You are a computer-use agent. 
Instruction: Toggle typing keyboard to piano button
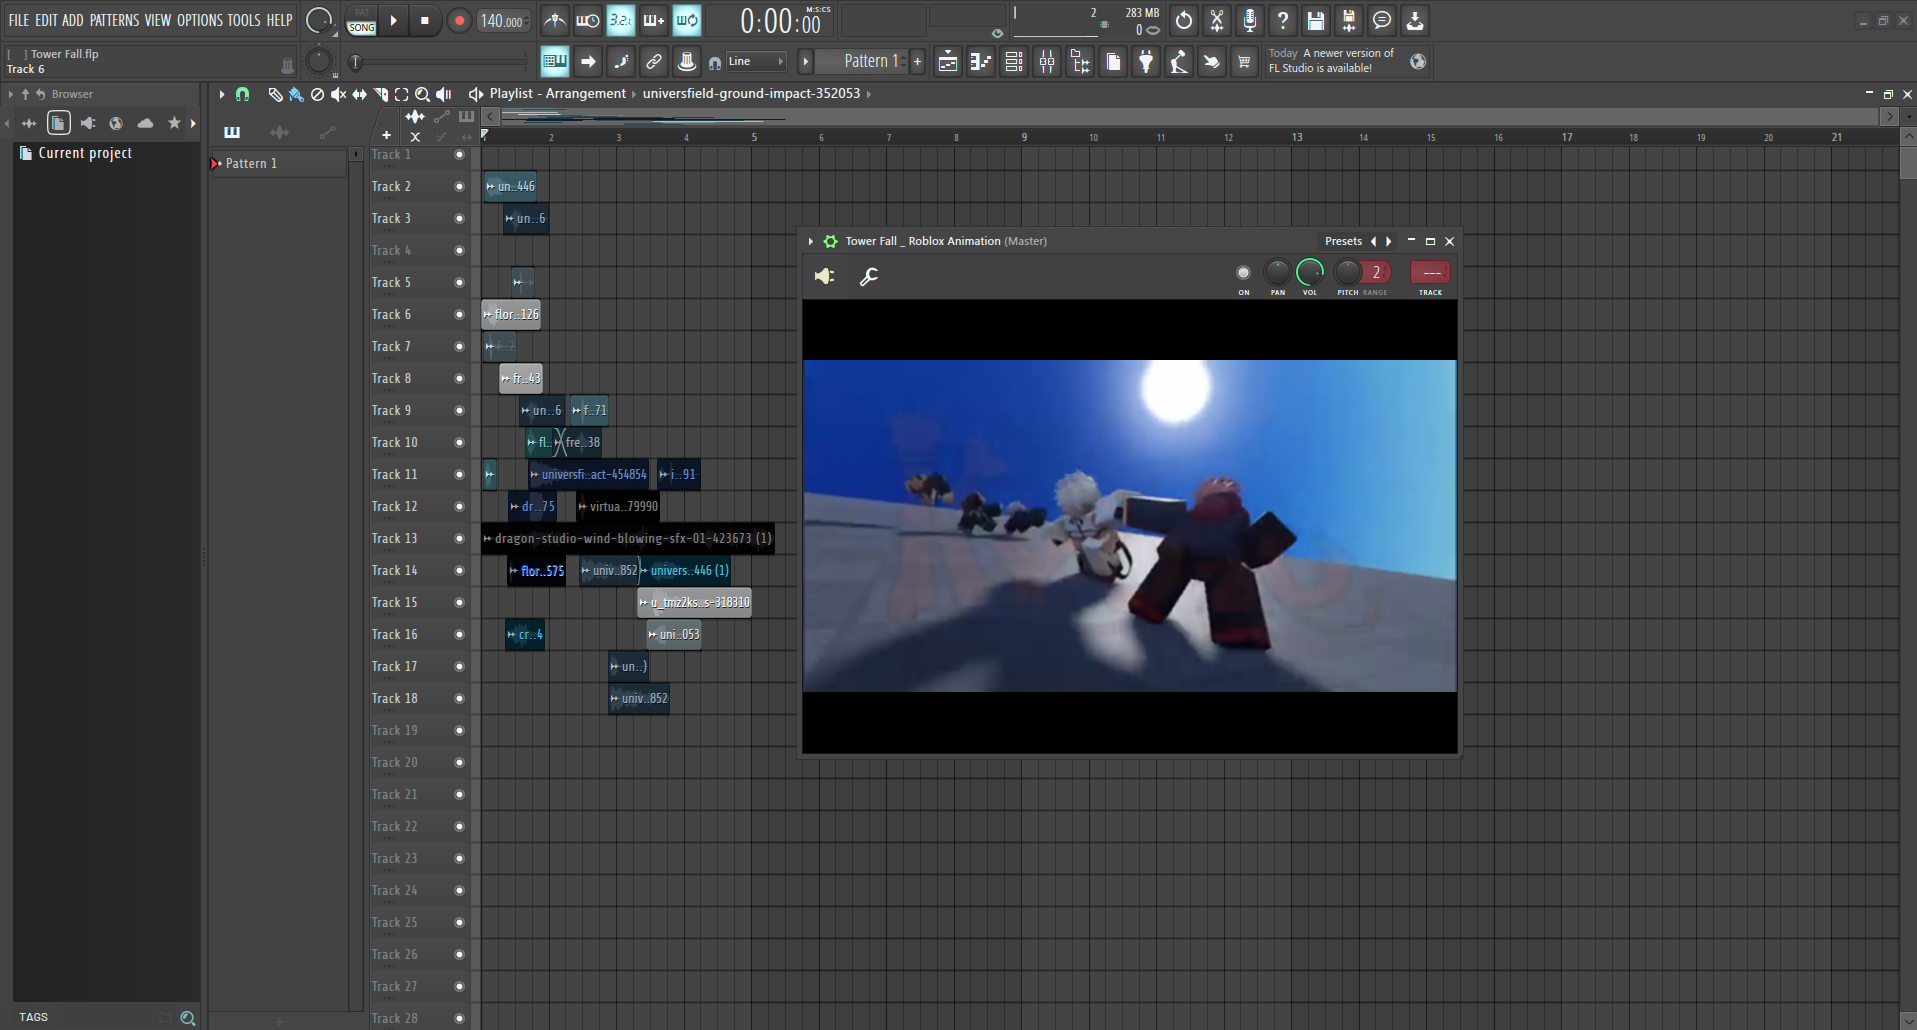point(555,62)
